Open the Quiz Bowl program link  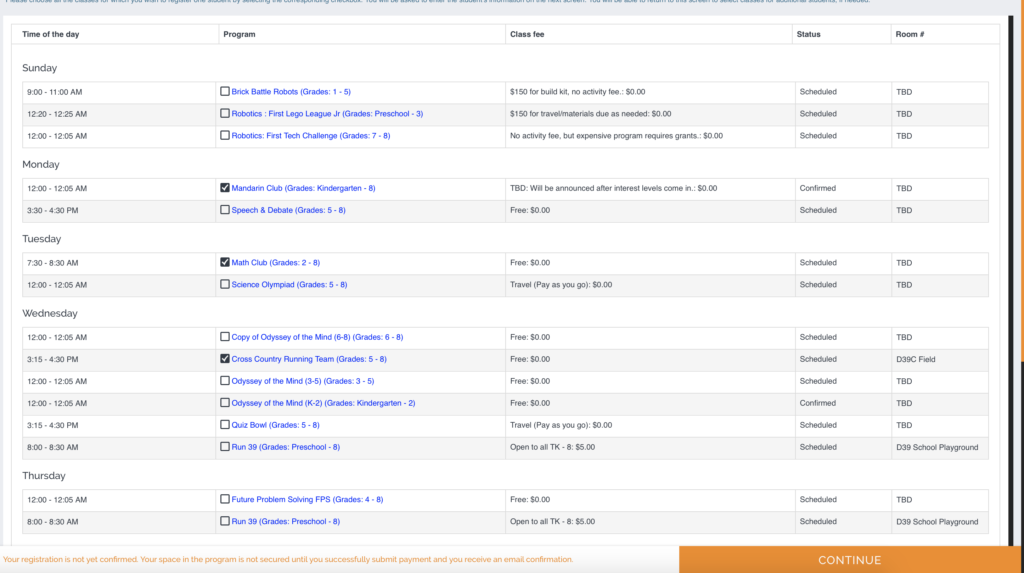[276, 425]
